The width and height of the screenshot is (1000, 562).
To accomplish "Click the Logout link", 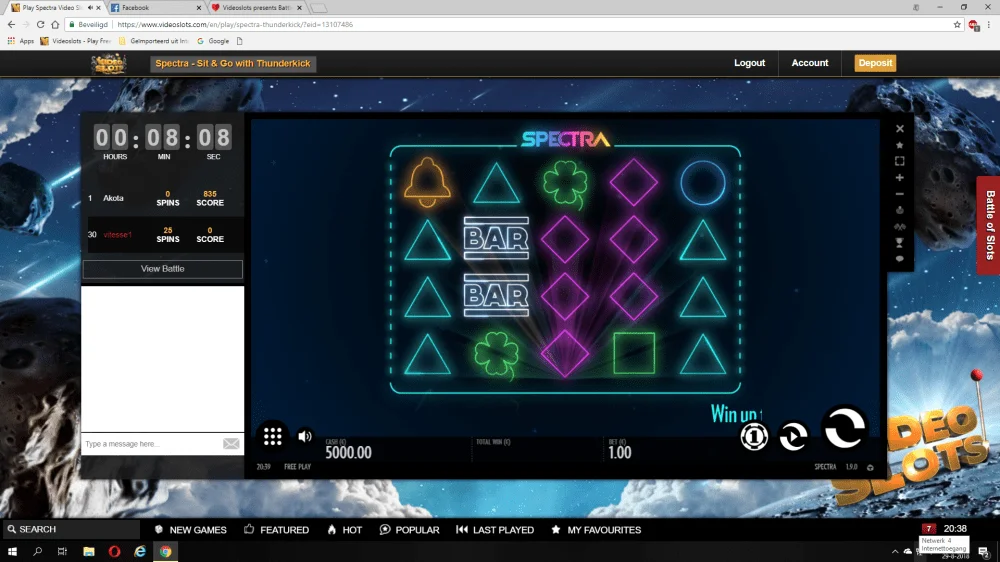I will pyautogui.click(x=749, y=63).
